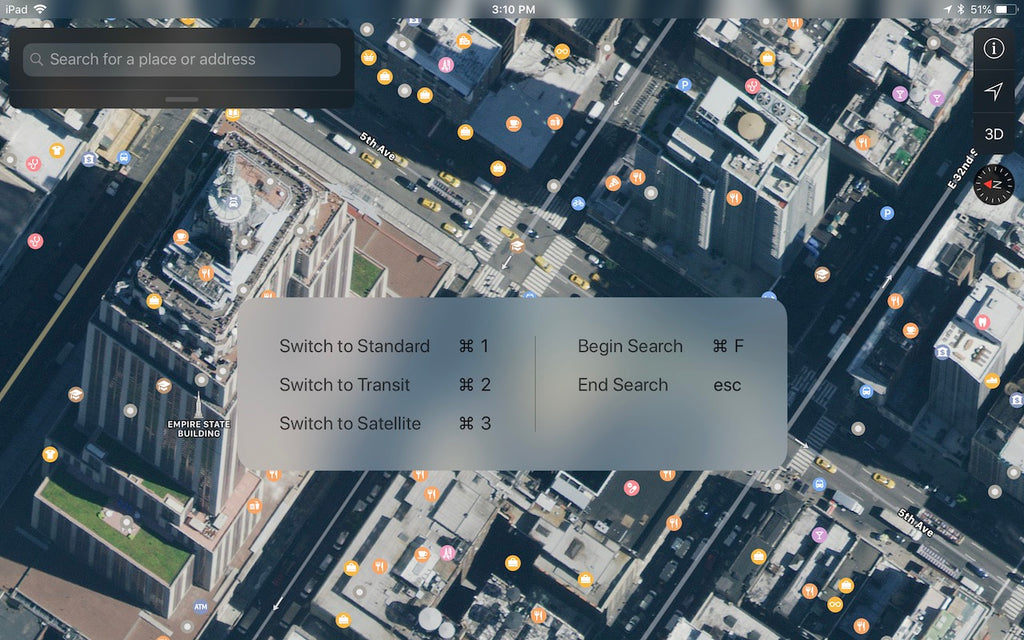Tap the compass to face north
This screenshot has width=1024, height=640.
993,184
